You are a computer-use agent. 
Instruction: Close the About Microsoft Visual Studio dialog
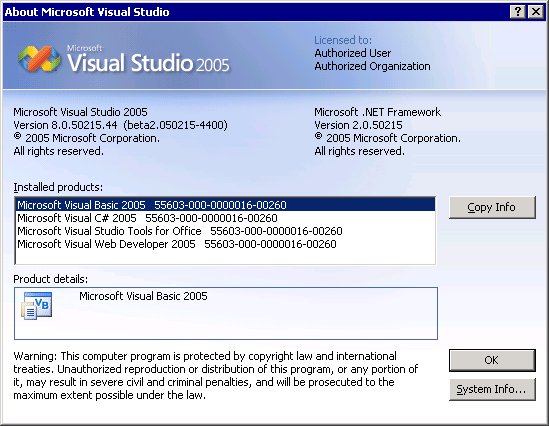click(536, 12)
